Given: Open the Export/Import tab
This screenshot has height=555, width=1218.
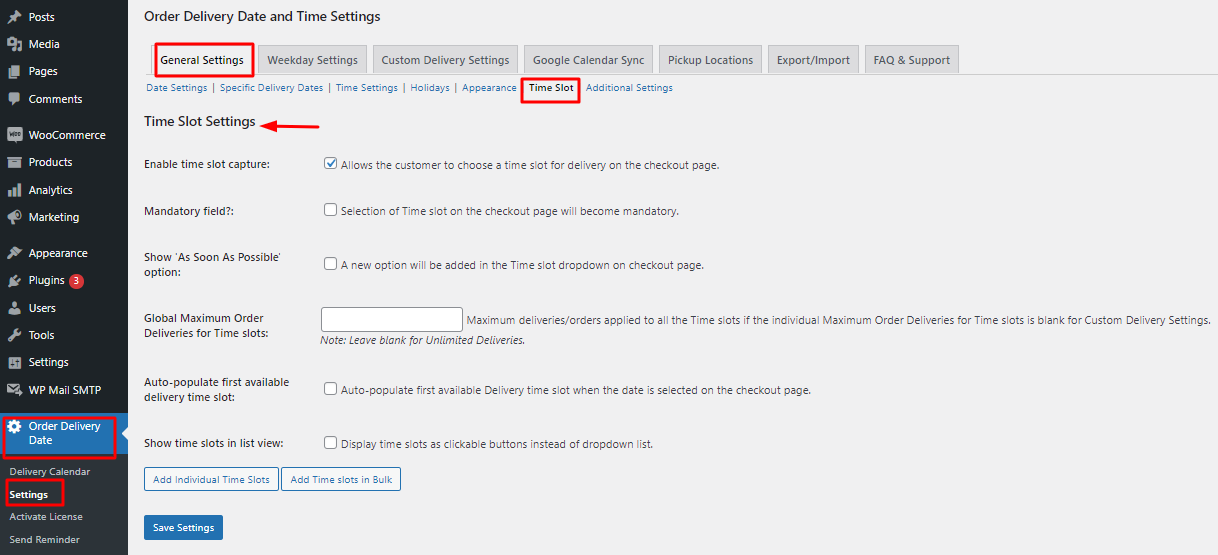Looking at the screenshot, I should pos(813,60).
